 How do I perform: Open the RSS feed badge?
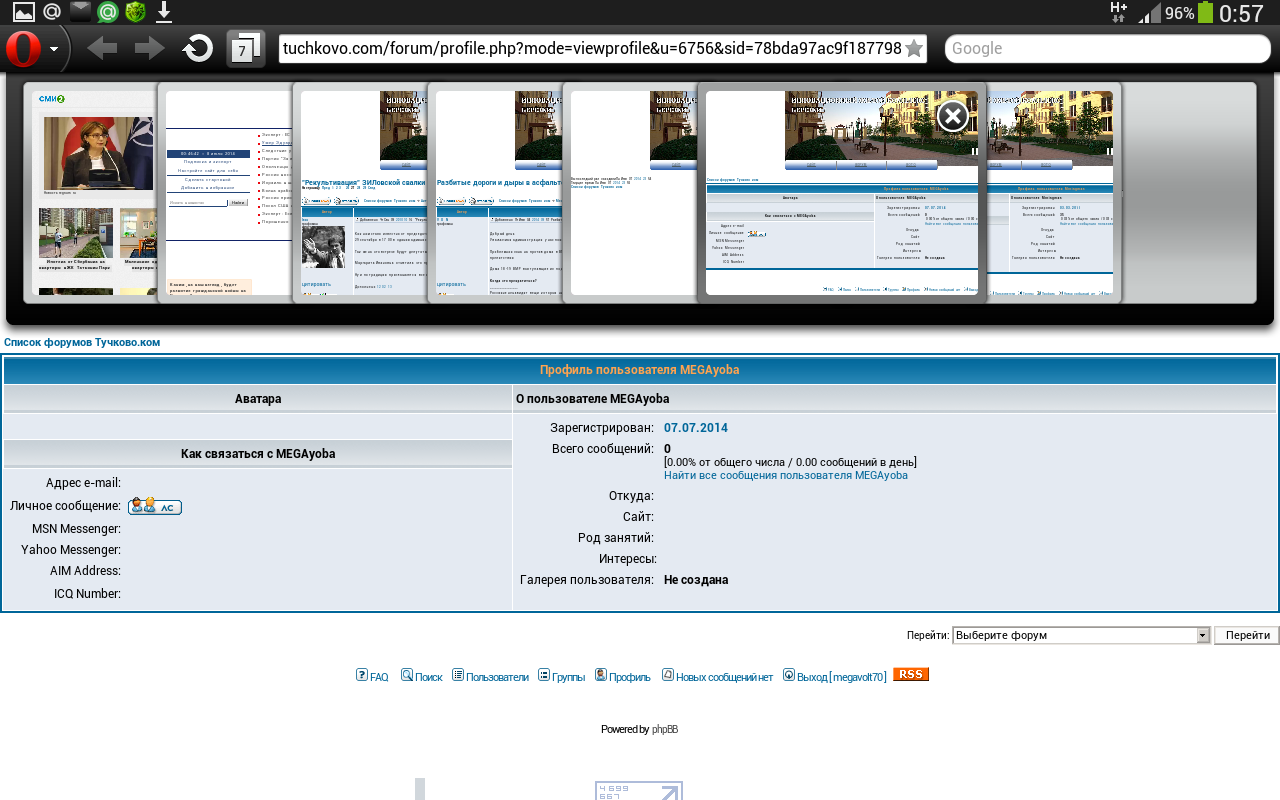[x=911, y=674]
